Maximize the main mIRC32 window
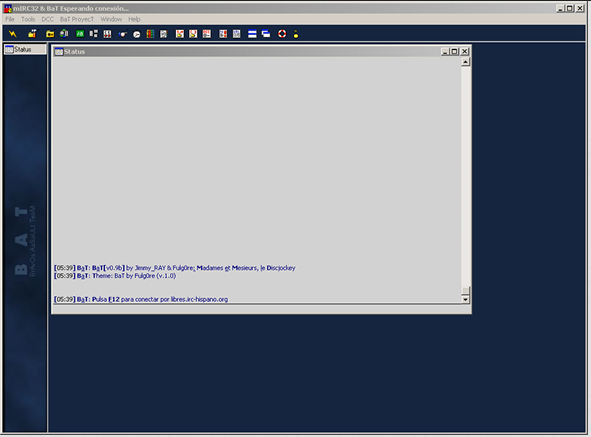Screen dimensions: 591x437 coord(570,8)
